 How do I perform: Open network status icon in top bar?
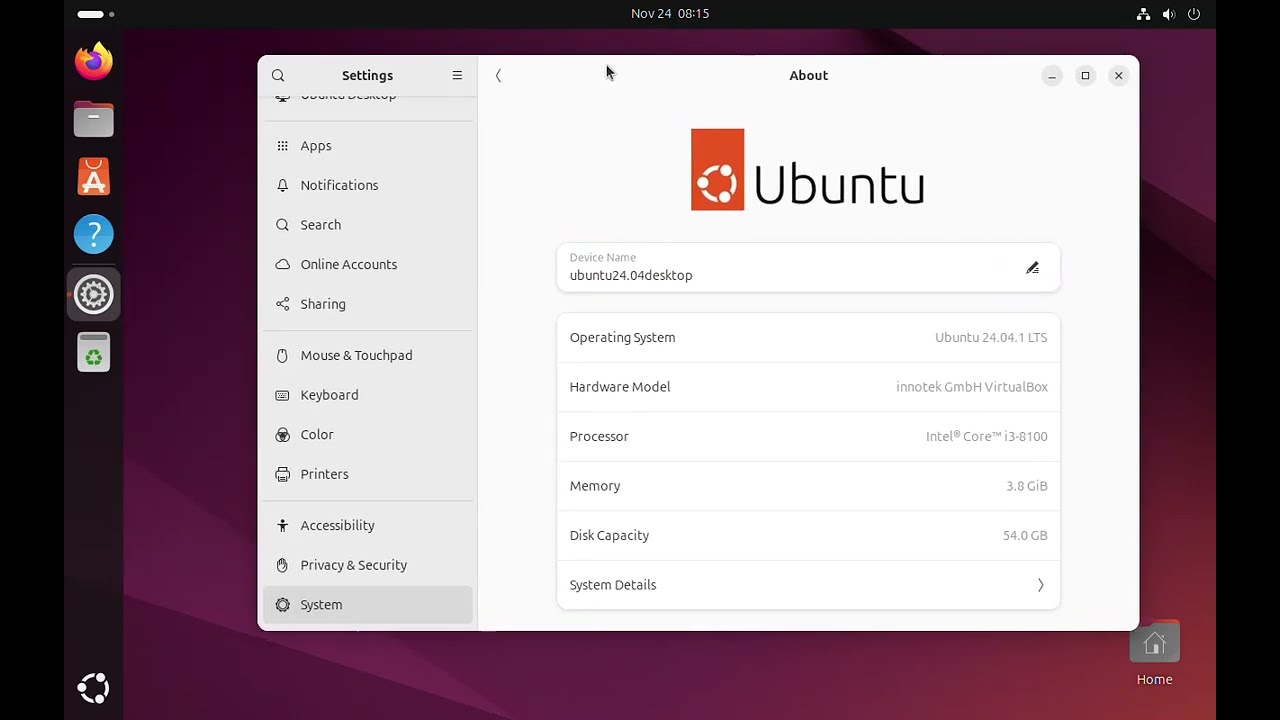[x=1143, y=14]
